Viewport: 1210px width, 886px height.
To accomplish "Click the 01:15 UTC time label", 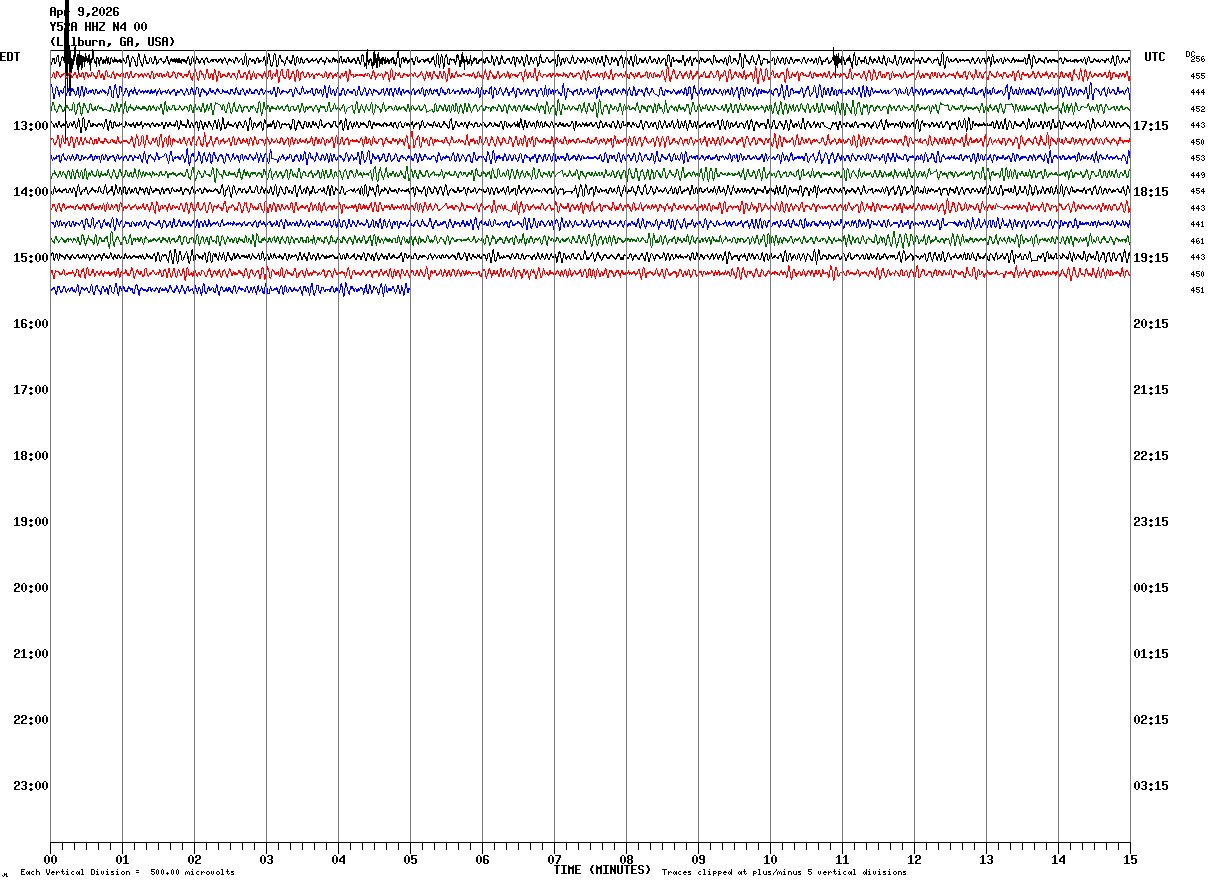I will coord(1151,654).
